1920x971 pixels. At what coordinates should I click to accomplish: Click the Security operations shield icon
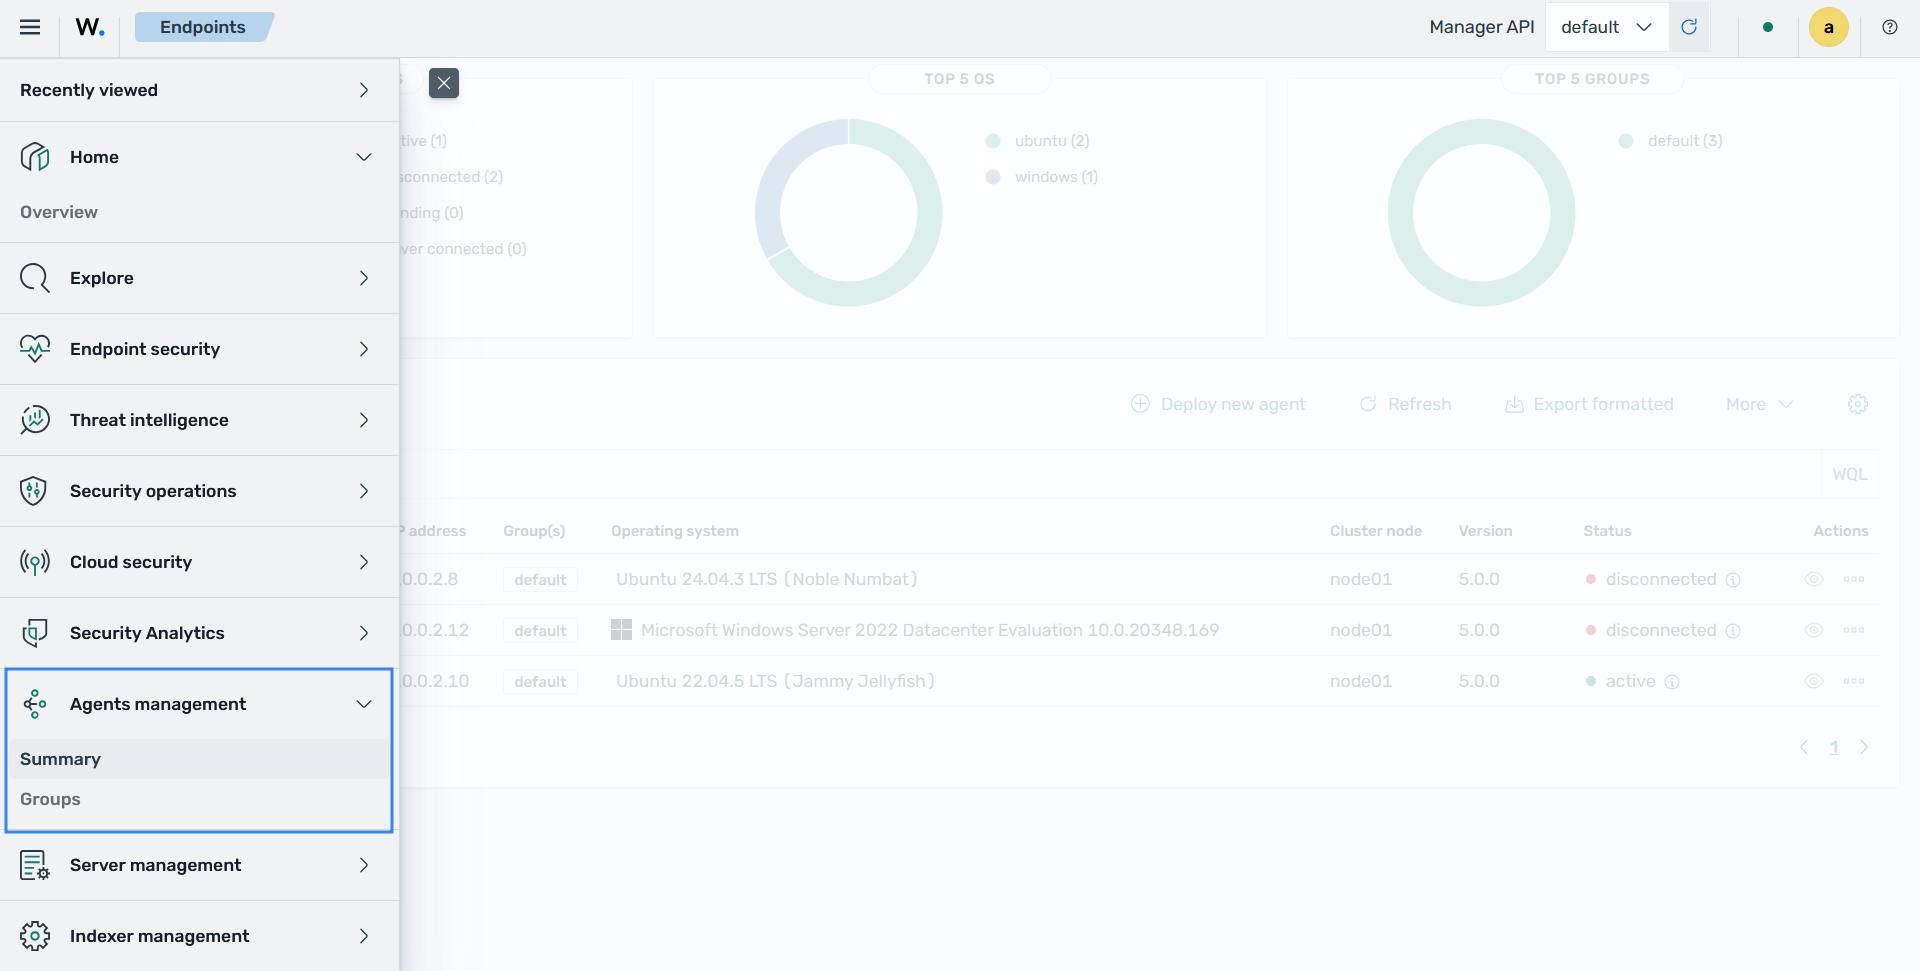point(35,491)
